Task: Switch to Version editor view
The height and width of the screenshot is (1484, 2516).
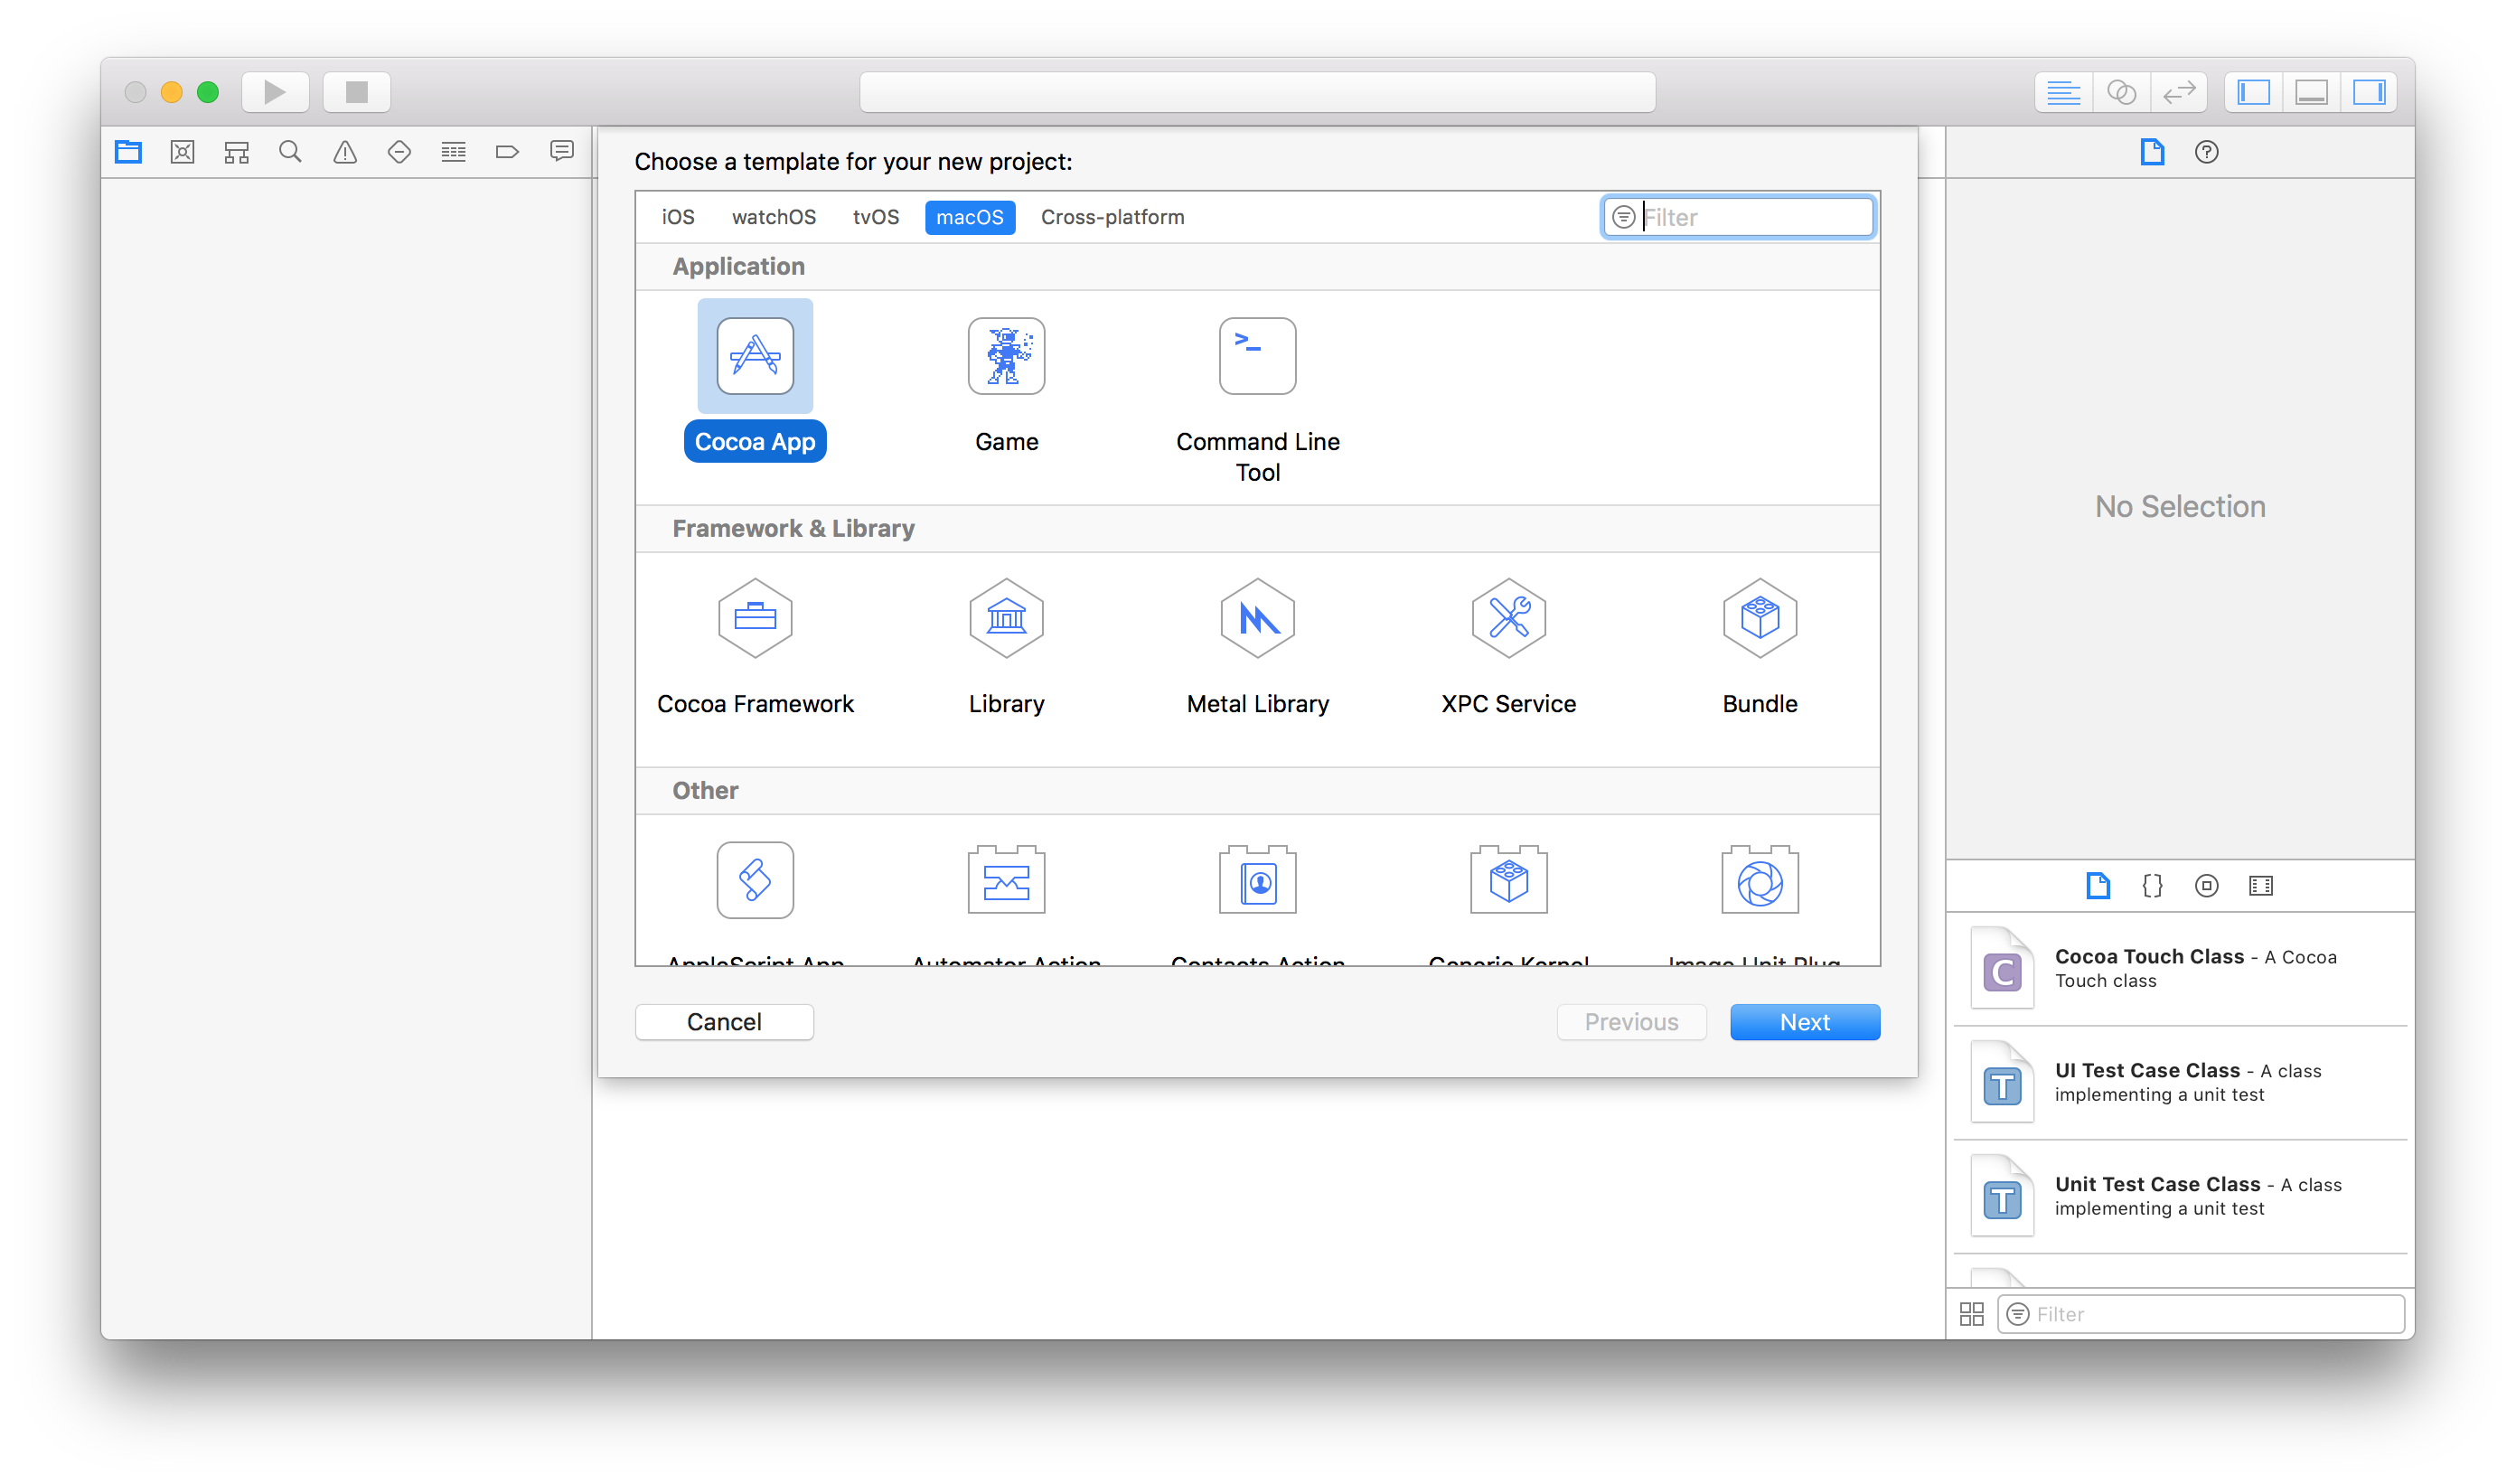Action: pyautogui.click(x=2179, y=92)
